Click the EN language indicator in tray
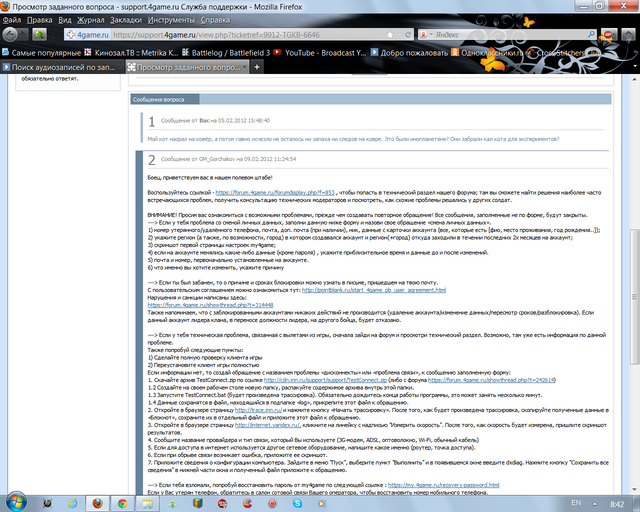Viewport: 640px width, 512px height. (x=577, y=499)
